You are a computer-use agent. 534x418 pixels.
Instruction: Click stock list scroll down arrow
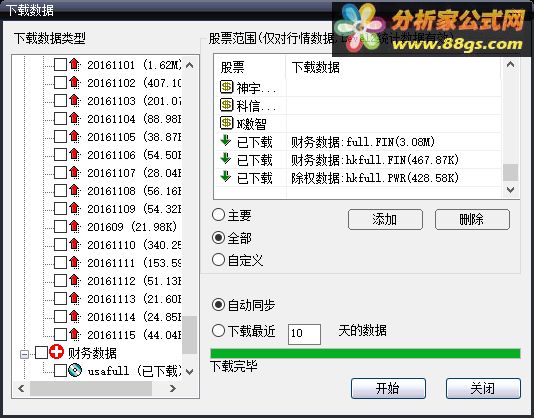510,189
